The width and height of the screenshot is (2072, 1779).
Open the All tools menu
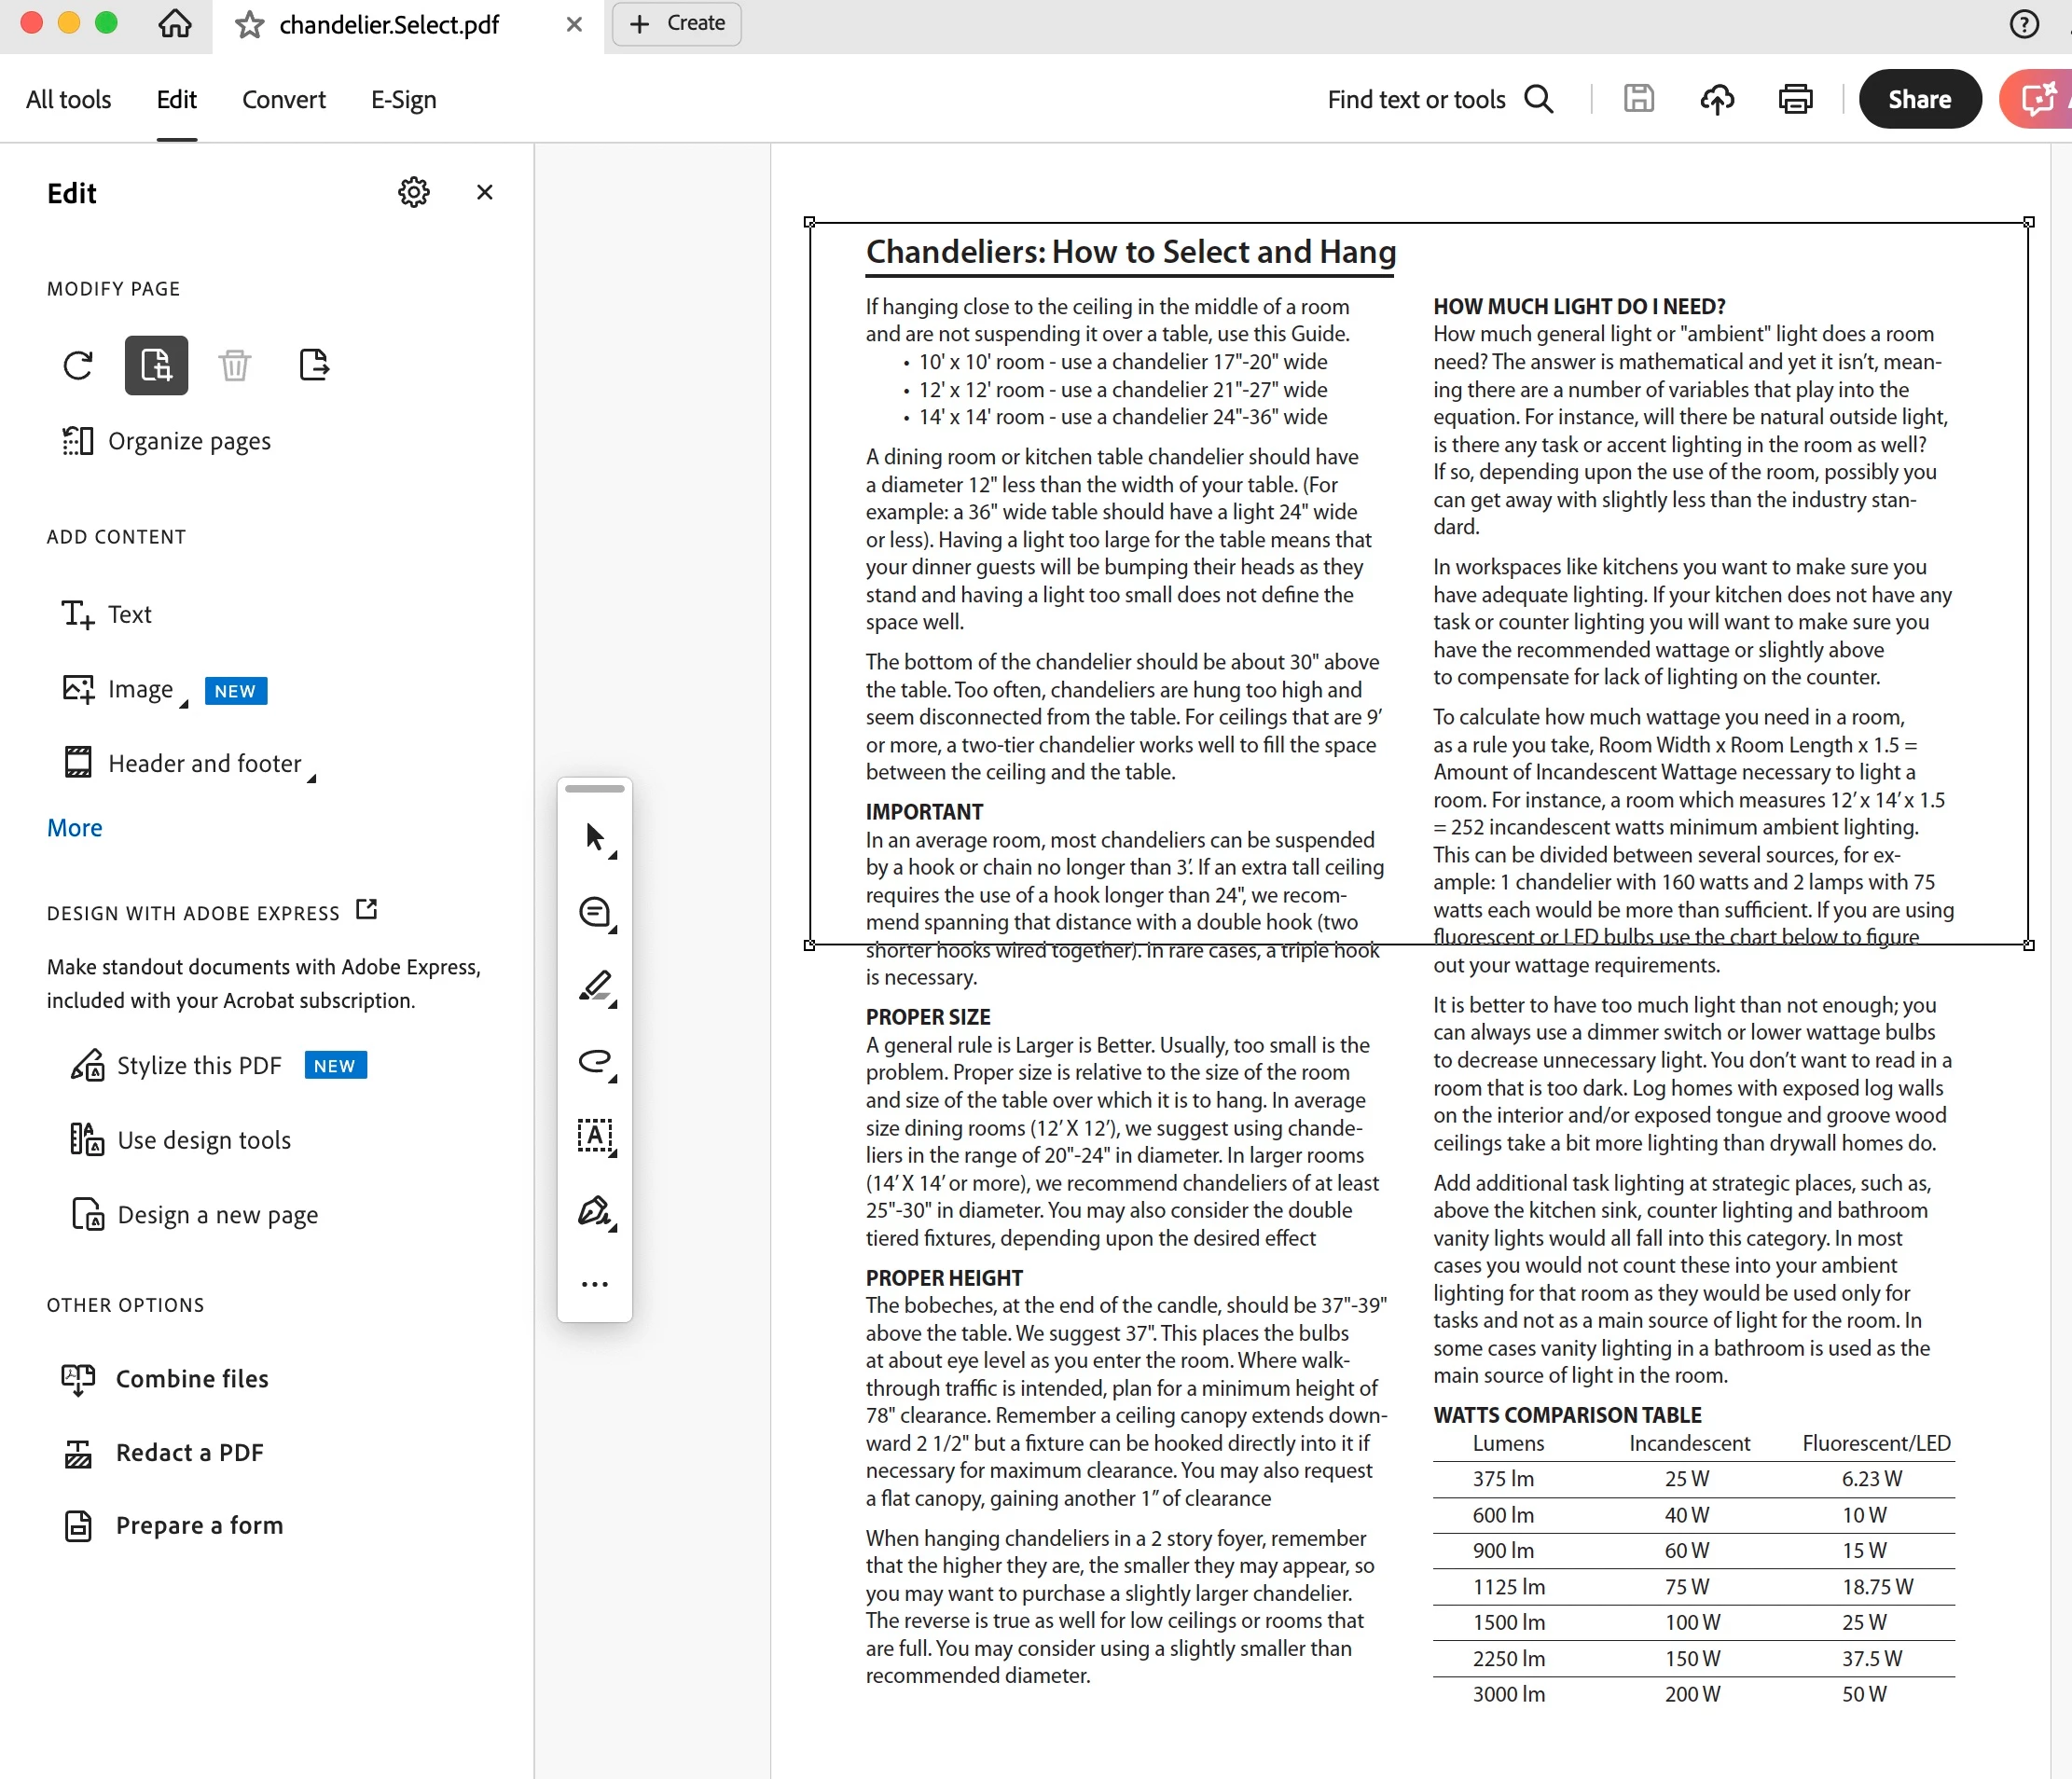pyautogui.click(x=68, y=99)
